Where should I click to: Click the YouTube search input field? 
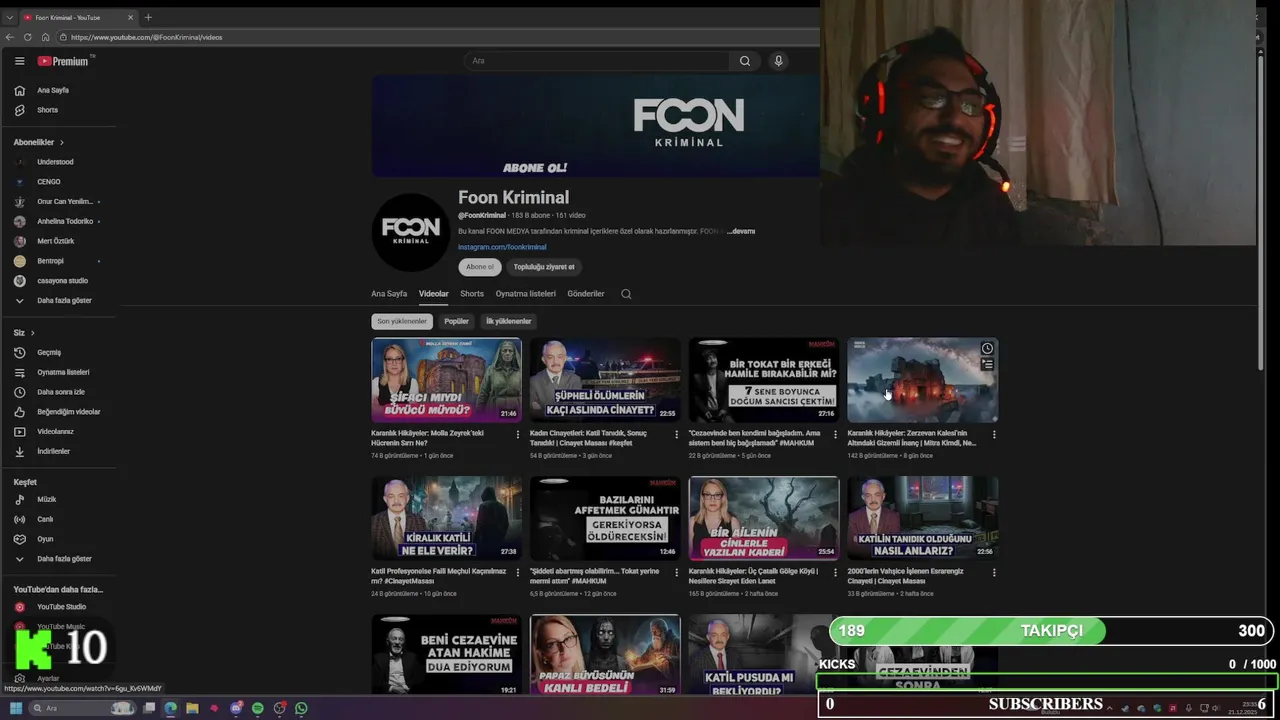[597, 61]
